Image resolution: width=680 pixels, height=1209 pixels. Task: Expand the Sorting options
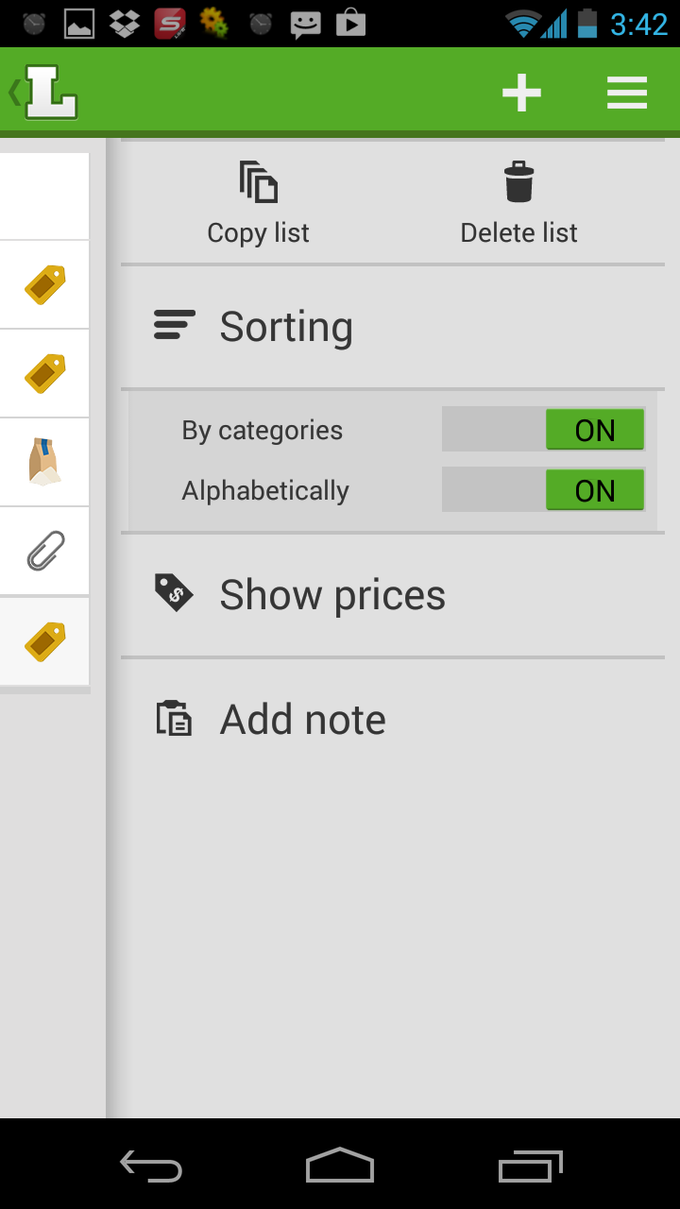point(287,326)
